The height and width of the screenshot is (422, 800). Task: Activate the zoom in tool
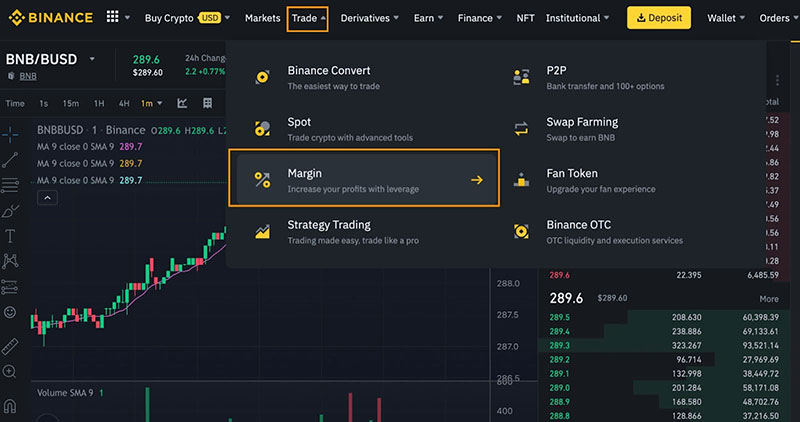10,372
